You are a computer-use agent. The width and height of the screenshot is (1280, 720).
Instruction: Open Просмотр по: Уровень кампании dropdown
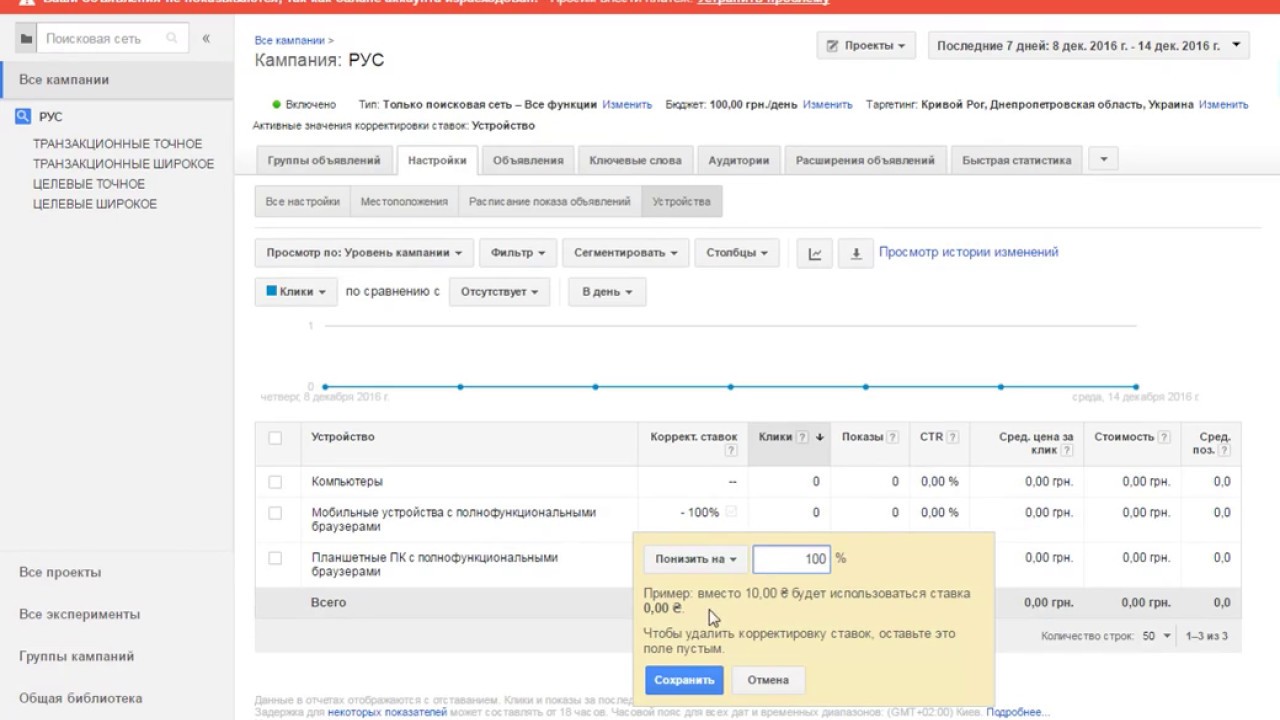(x=364, y=253)
